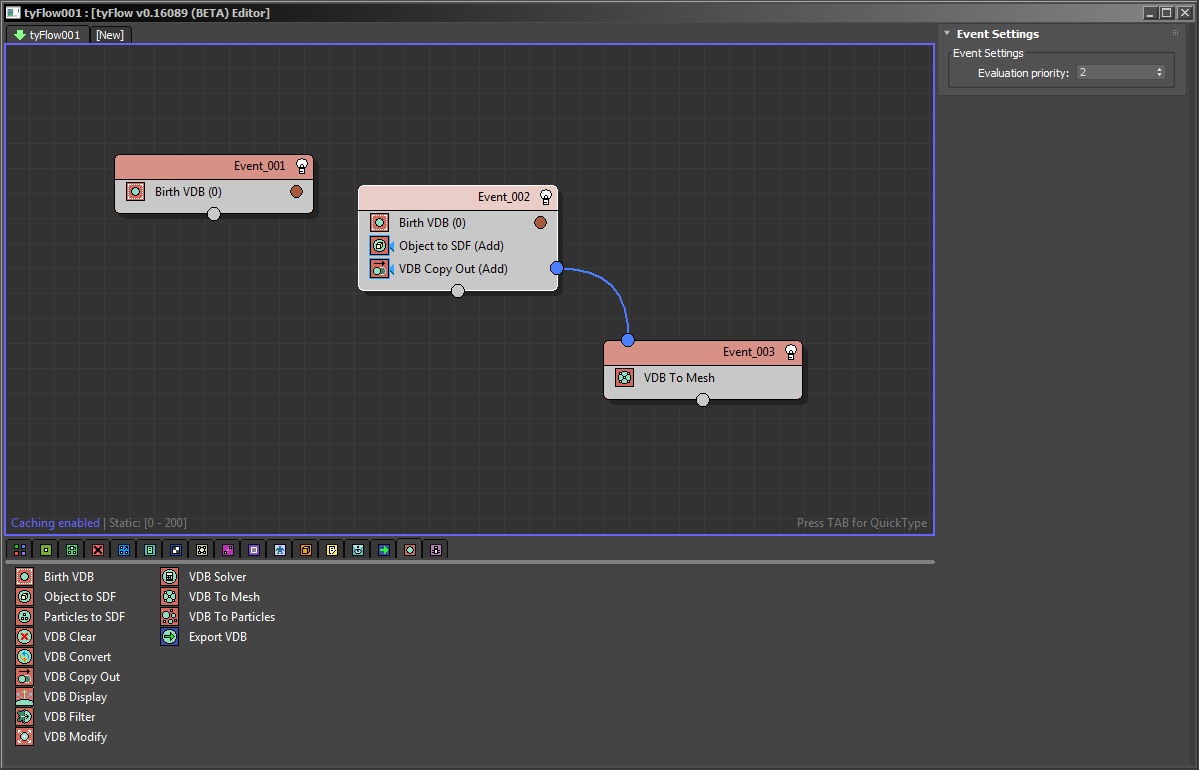Click the VDB Solver operator icon
Viewport: 1199px width, 770px height.
[170, 577]
